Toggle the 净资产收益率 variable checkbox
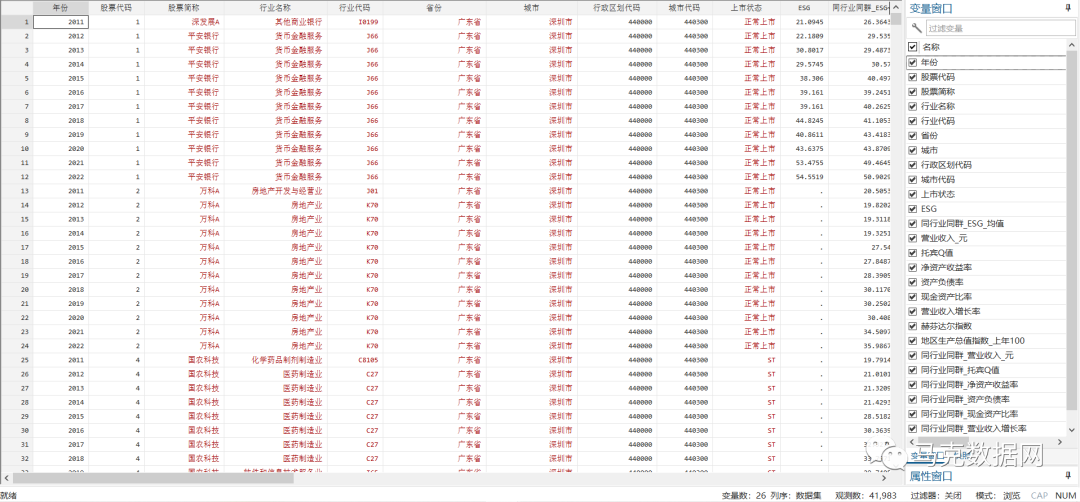Image resolution: width=1080 pixels, height=502 pixels. 913,267
